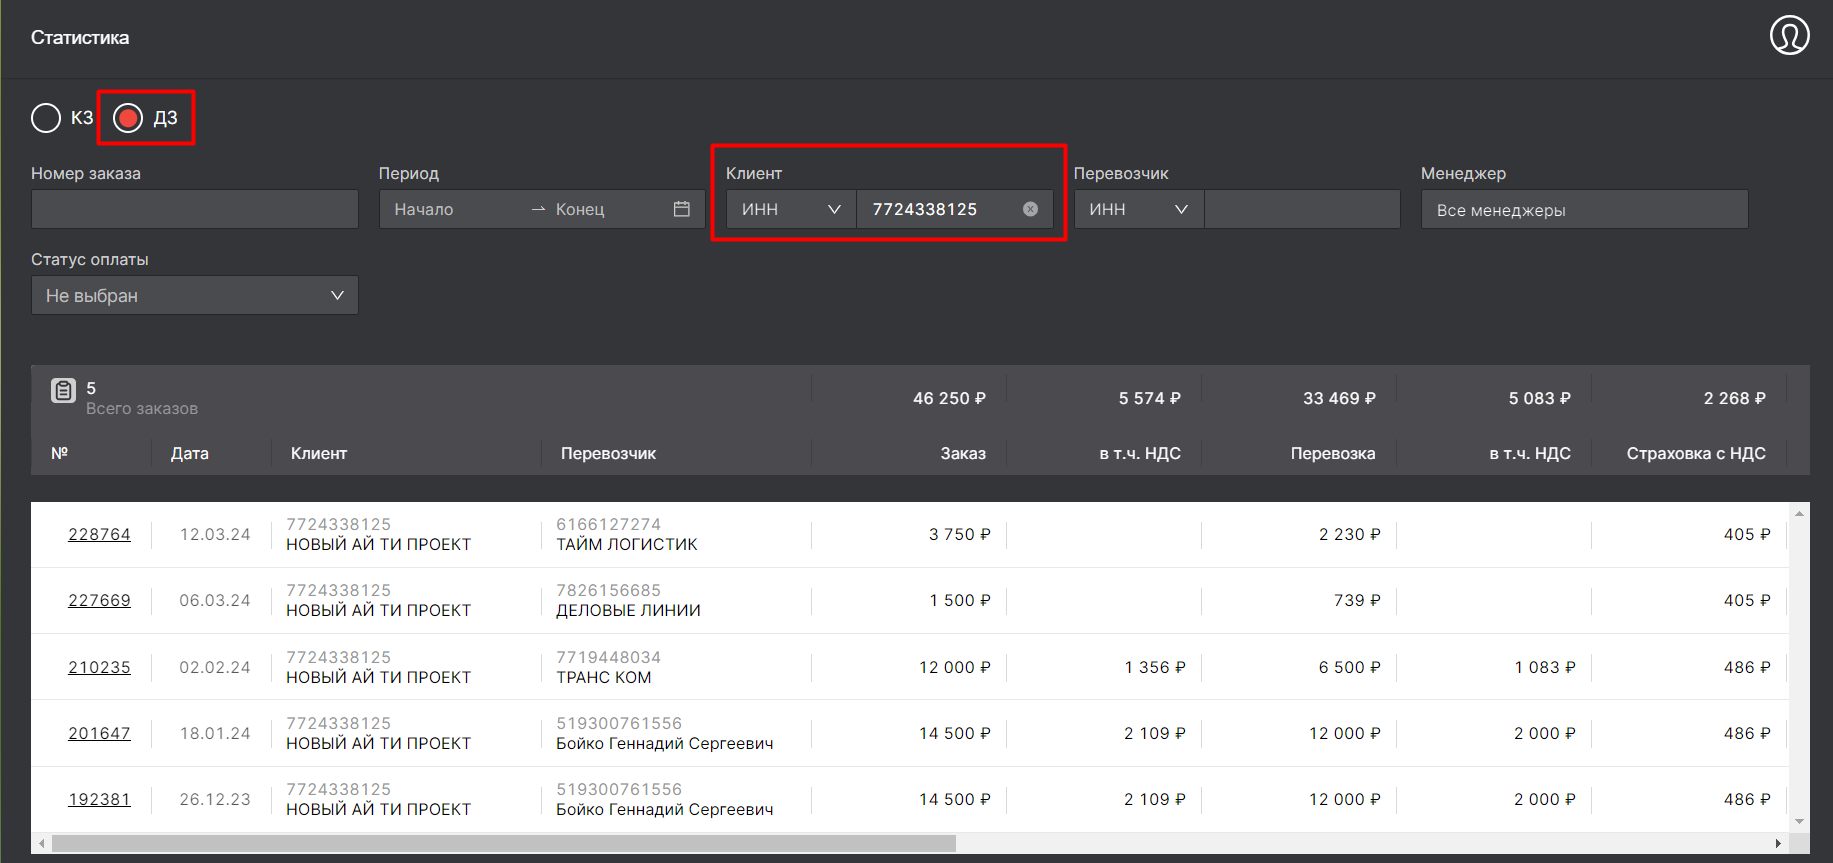This screenshot has width=1833, height=863.
Task: Click the table scroll up arrow
Action: [1799, 513]
